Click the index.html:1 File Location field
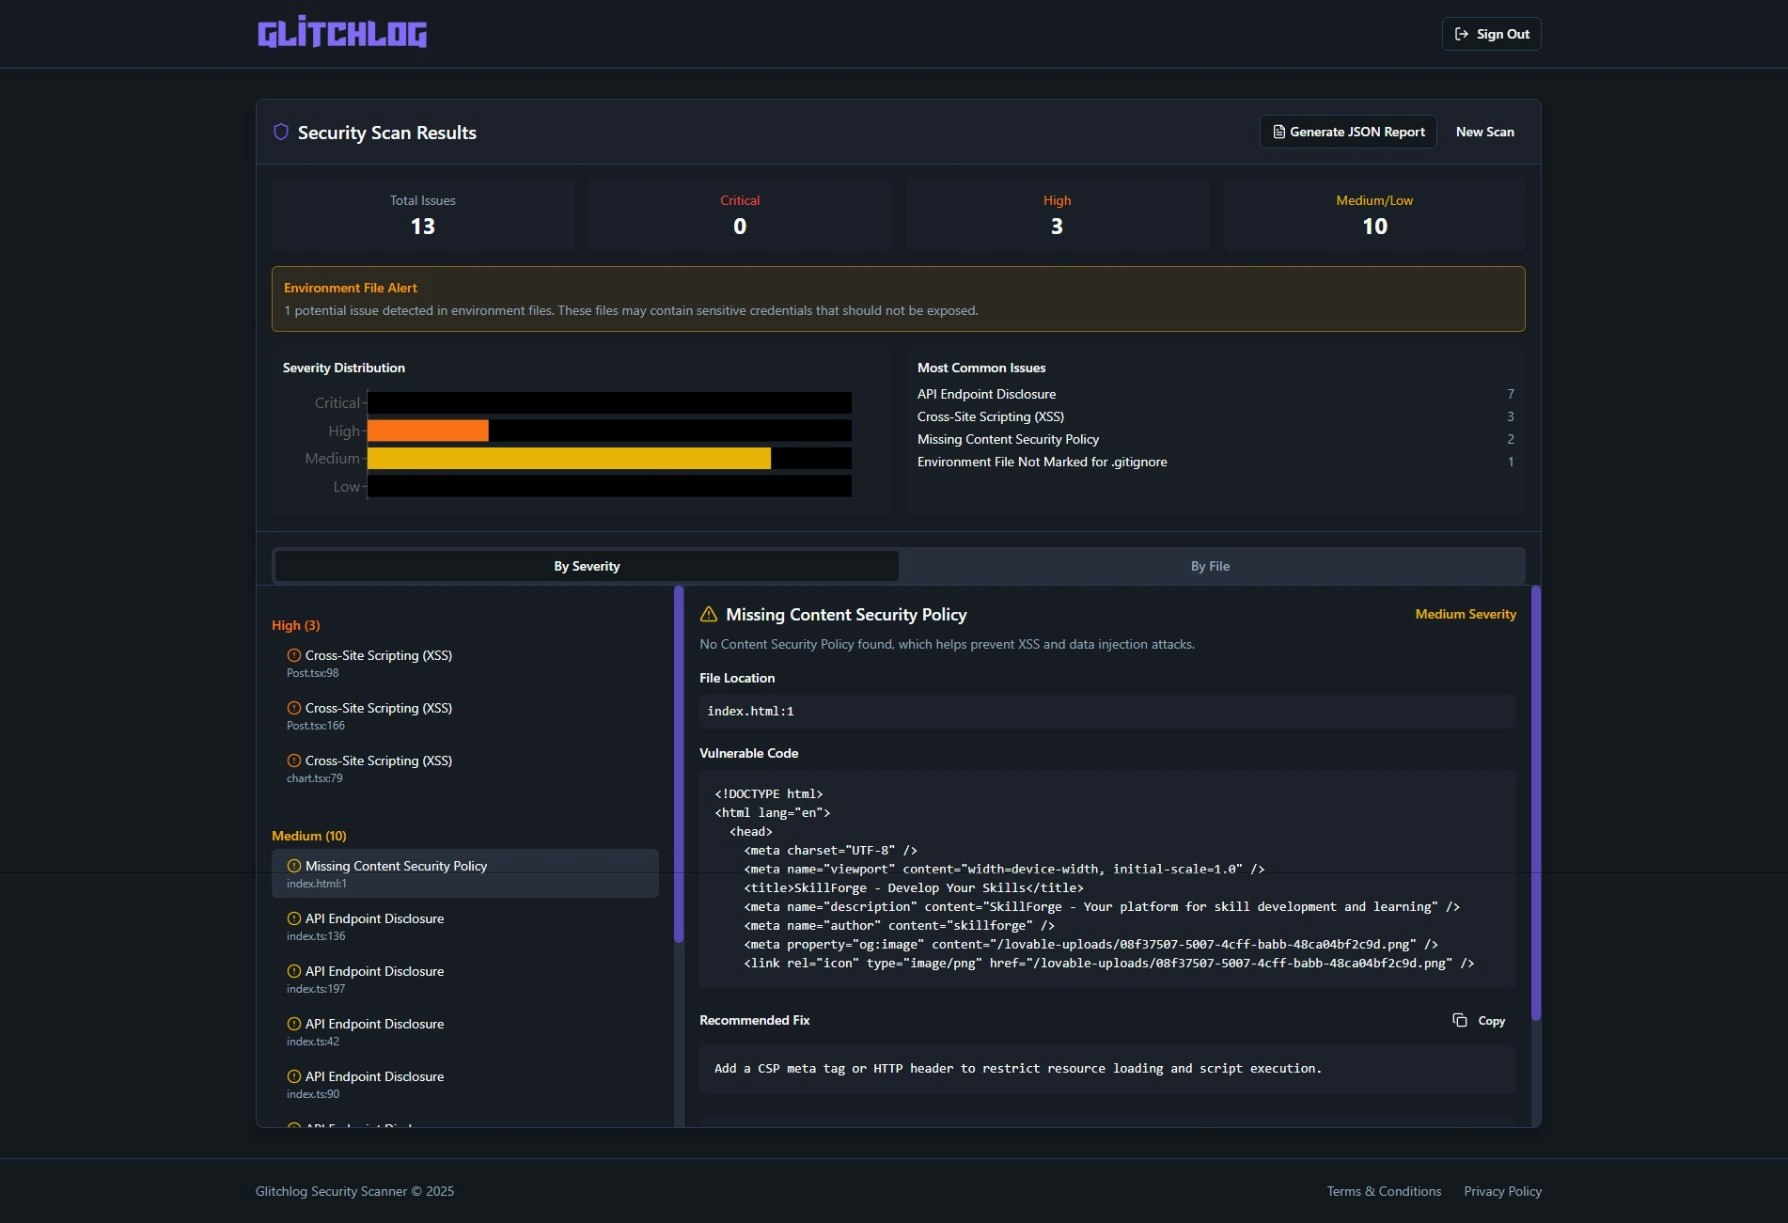The width and height of the screenshot is (1788, 1223). tap(1106, 711)
